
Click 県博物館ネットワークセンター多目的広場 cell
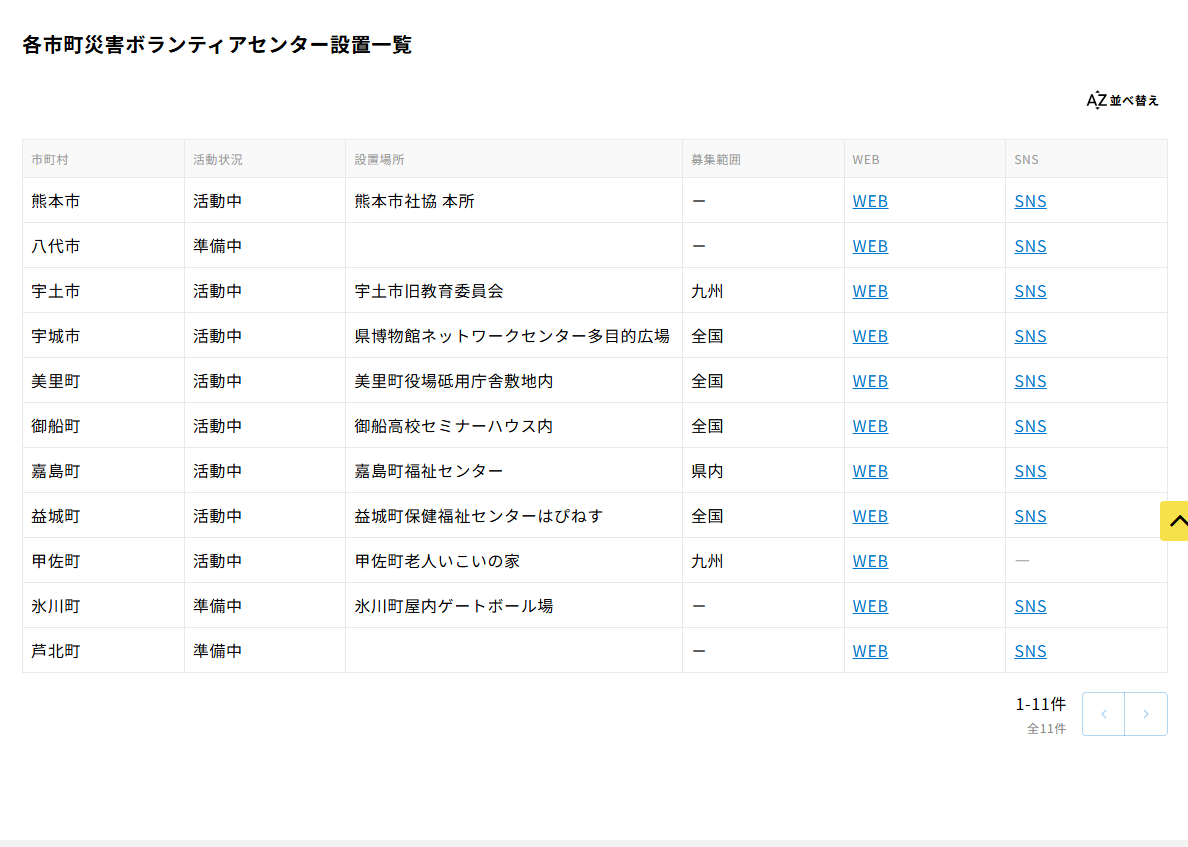[514, 336]
